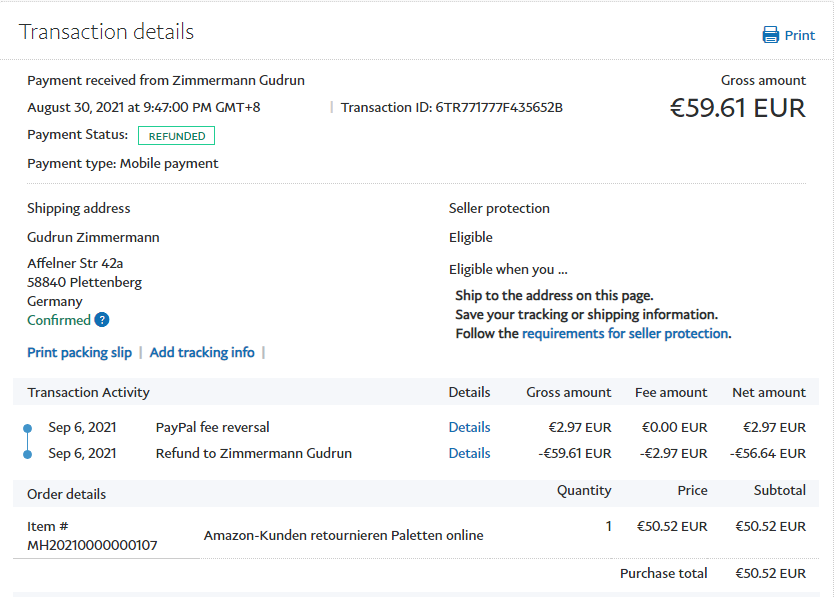Click the REFUNDED payment status badge
Screen dimensions: 834x597
[x=176, y=136]
